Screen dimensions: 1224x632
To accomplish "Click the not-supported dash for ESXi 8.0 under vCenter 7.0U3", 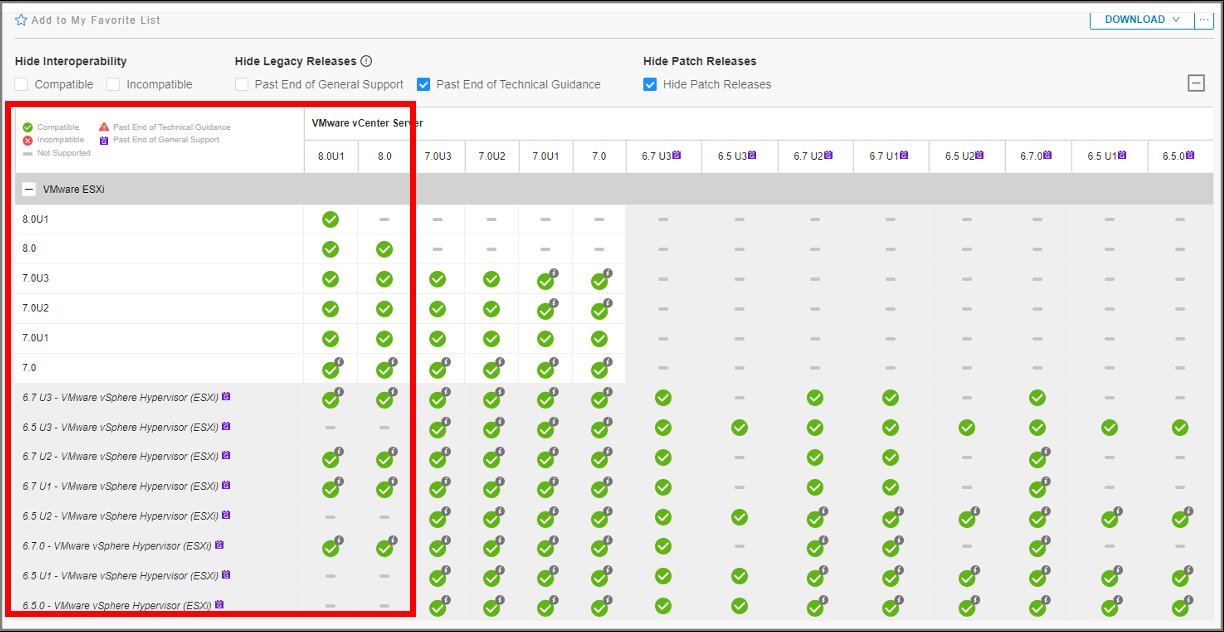I will pos(437,249).
